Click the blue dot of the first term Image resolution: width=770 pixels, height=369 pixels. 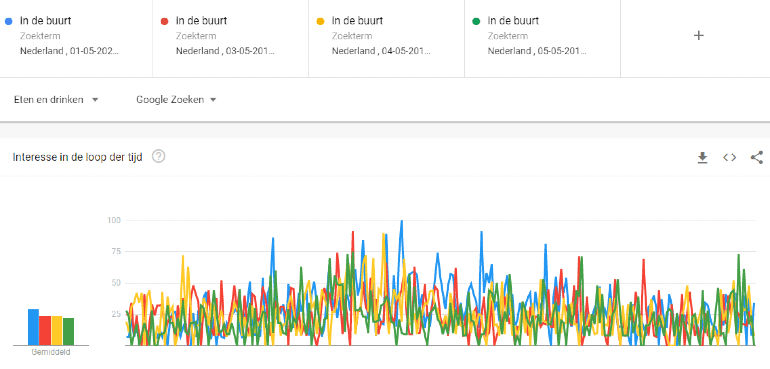coord(8,21)
